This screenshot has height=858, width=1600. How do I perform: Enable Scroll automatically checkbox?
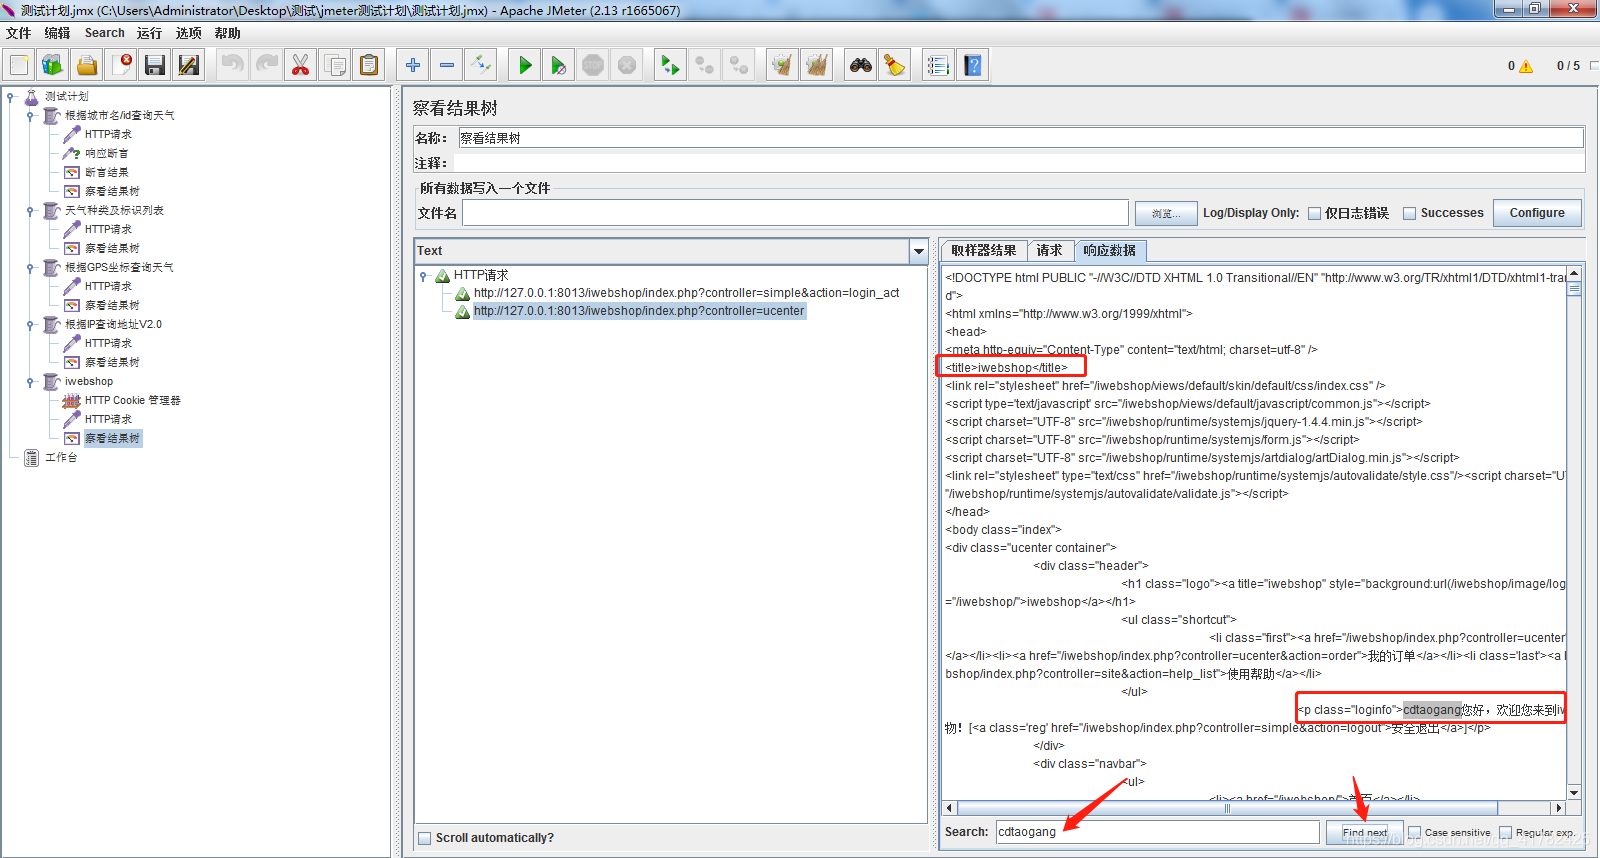pos(425,838)
